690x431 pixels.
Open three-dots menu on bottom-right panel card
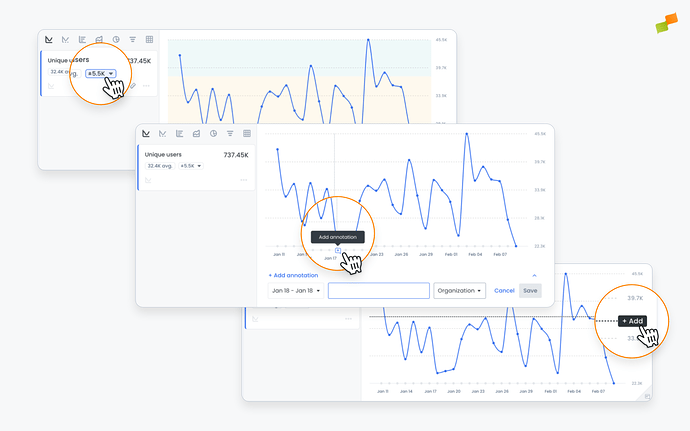(349, 319)
